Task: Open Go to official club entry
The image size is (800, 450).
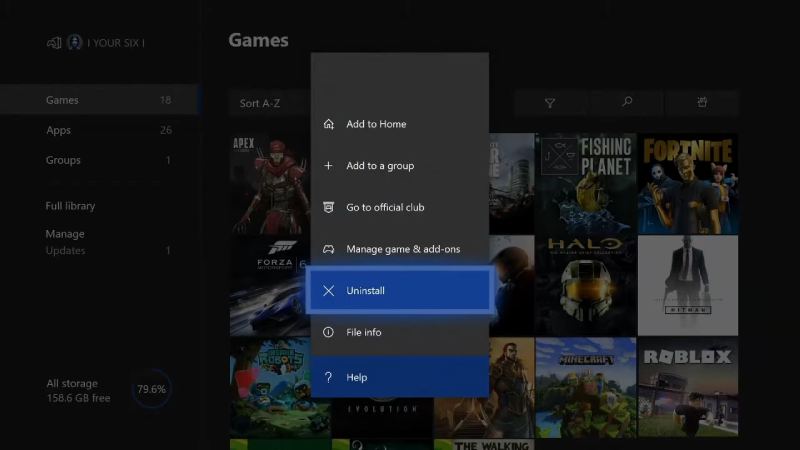Action: click(x=399, y=207)
